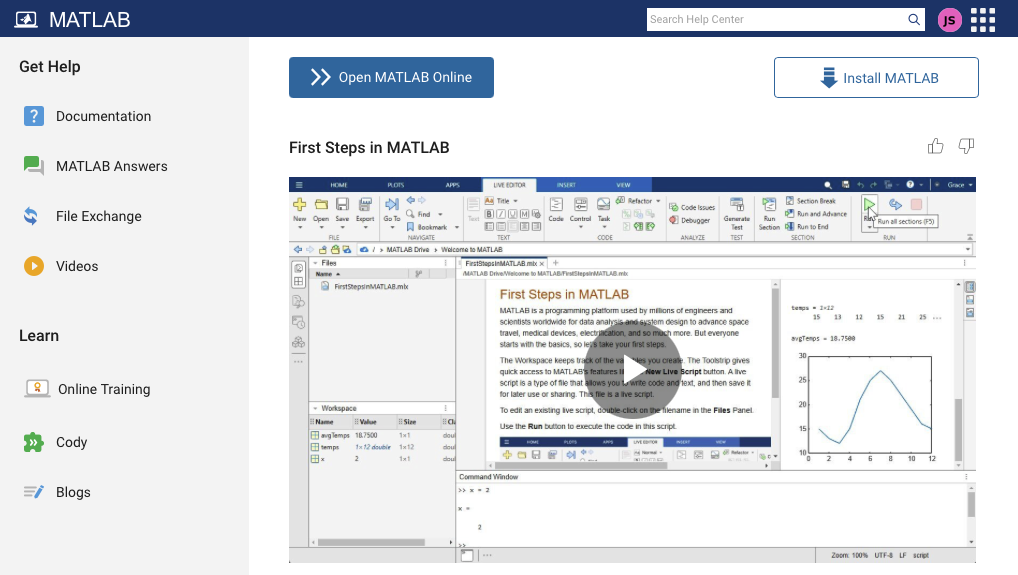Open the Cody icon link
Screen dimensions: 1018x575
tap(34, 442)
